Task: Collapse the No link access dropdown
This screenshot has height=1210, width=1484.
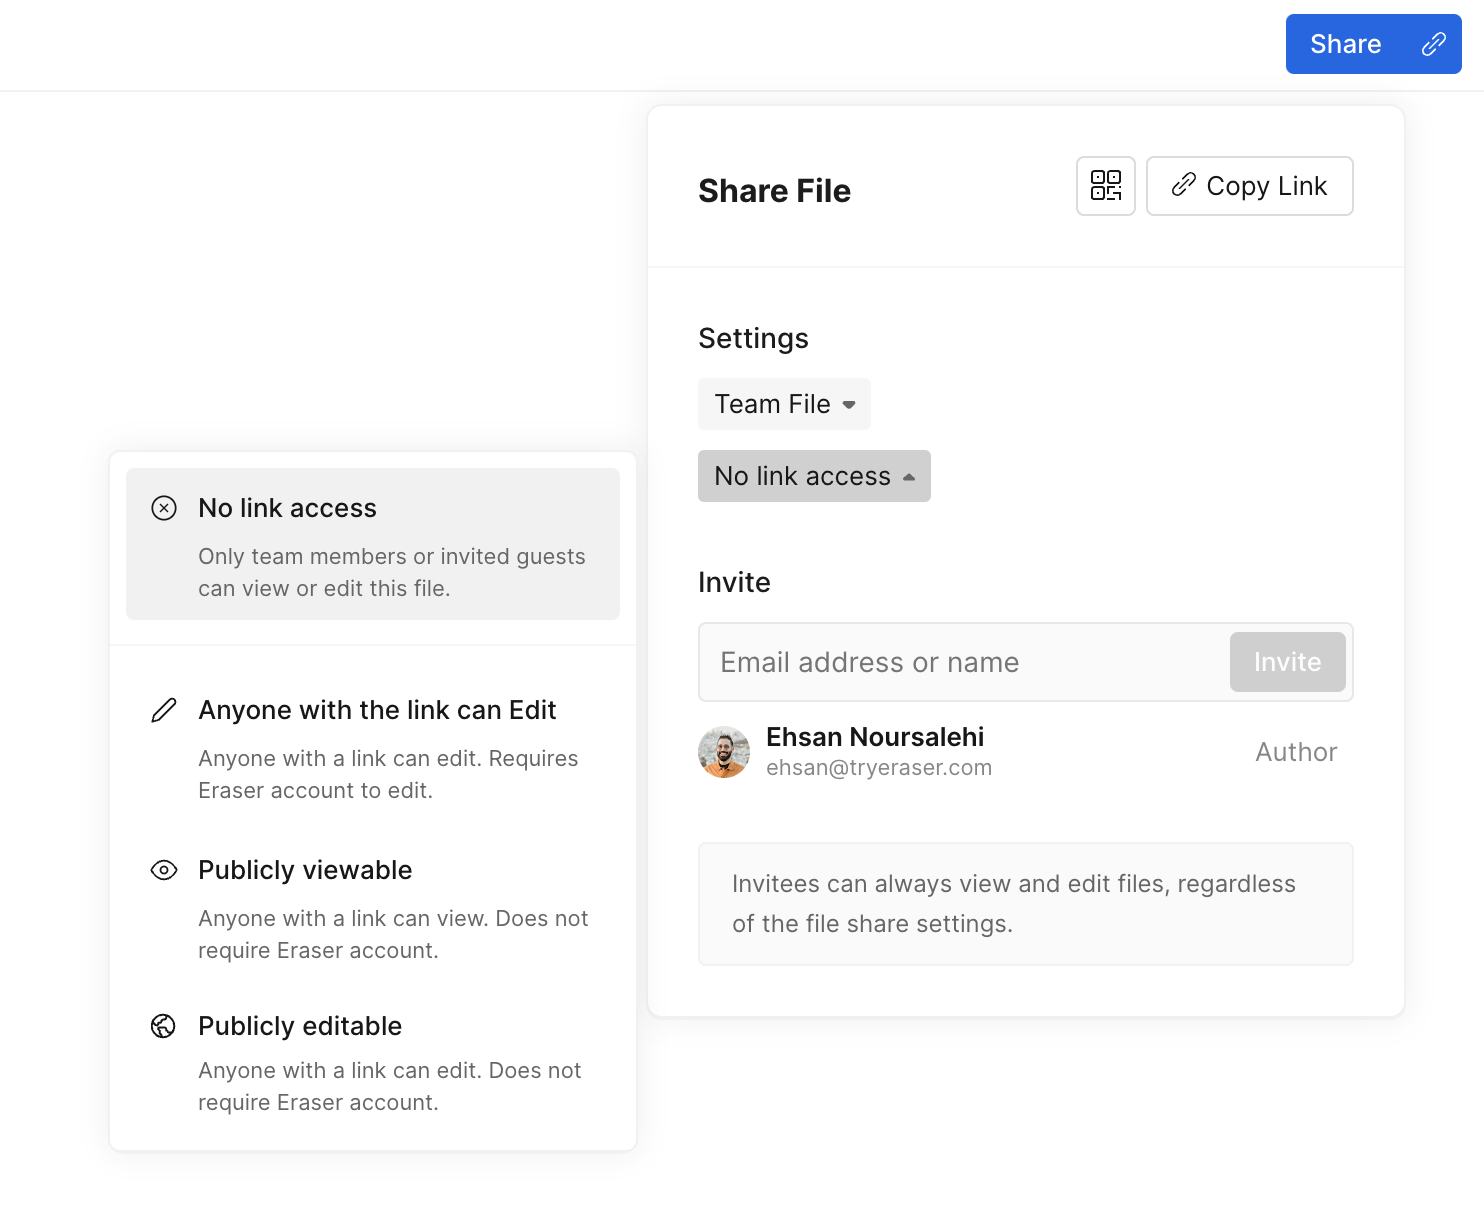Action: tap(814, 476)
